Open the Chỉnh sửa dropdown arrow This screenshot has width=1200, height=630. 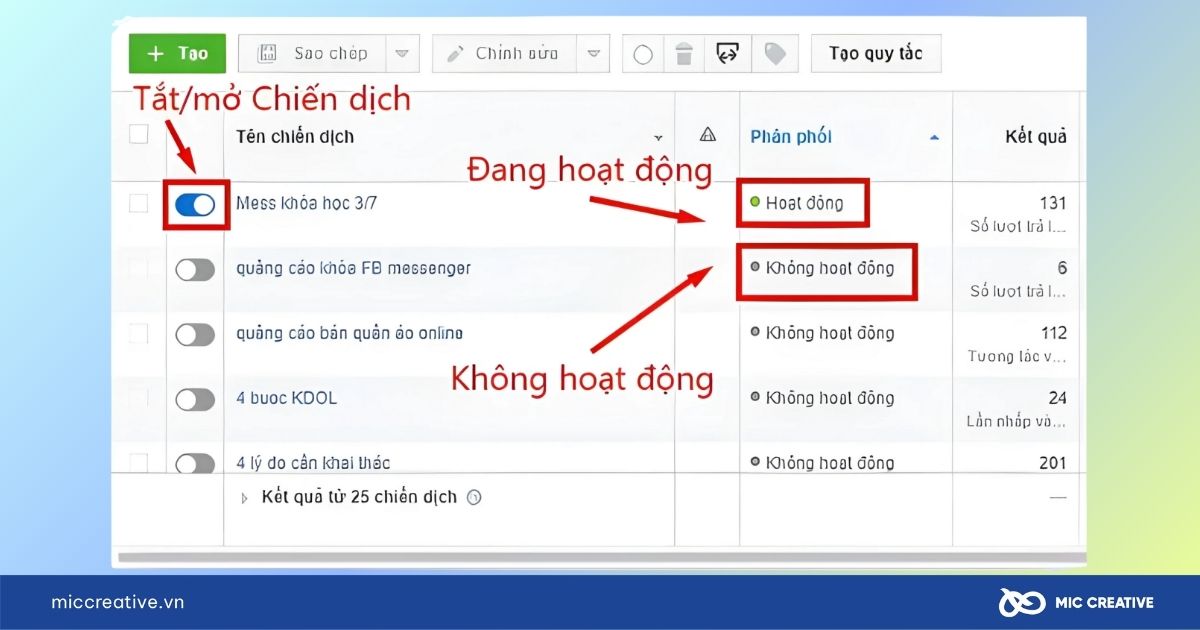[594, 53]
